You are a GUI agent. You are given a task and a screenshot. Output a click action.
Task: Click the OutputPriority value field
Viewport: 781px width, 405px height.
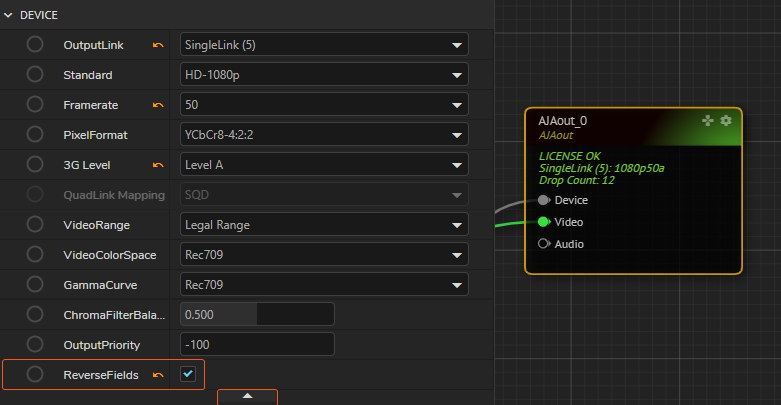[x=257, y=345]
